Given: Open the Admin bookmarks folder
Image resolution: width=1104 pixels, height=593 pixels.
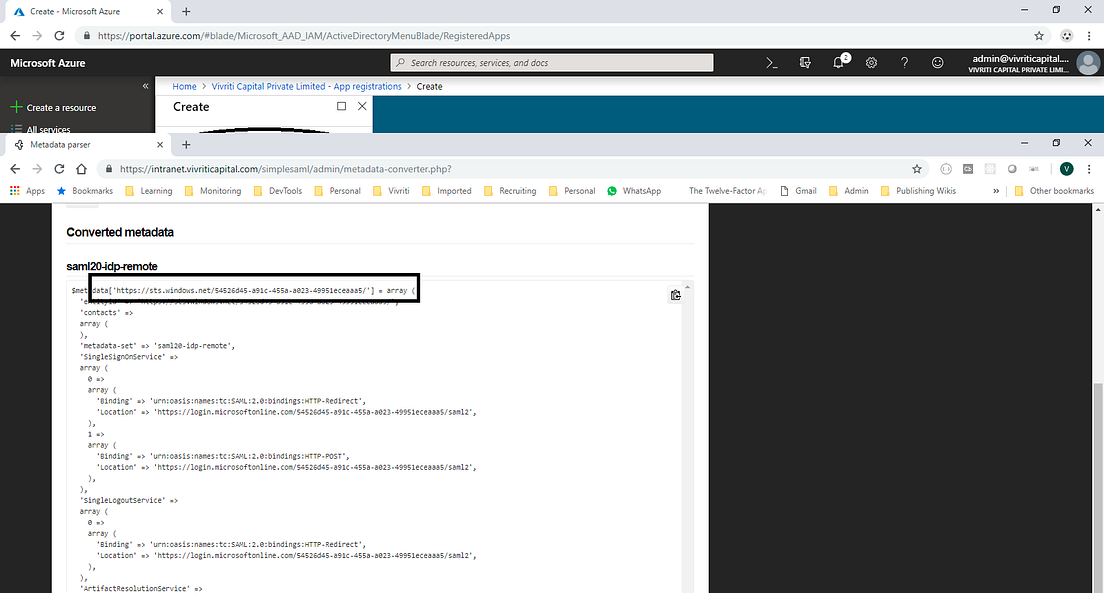Looking at the screenshot, I should (x=848, y=191).
